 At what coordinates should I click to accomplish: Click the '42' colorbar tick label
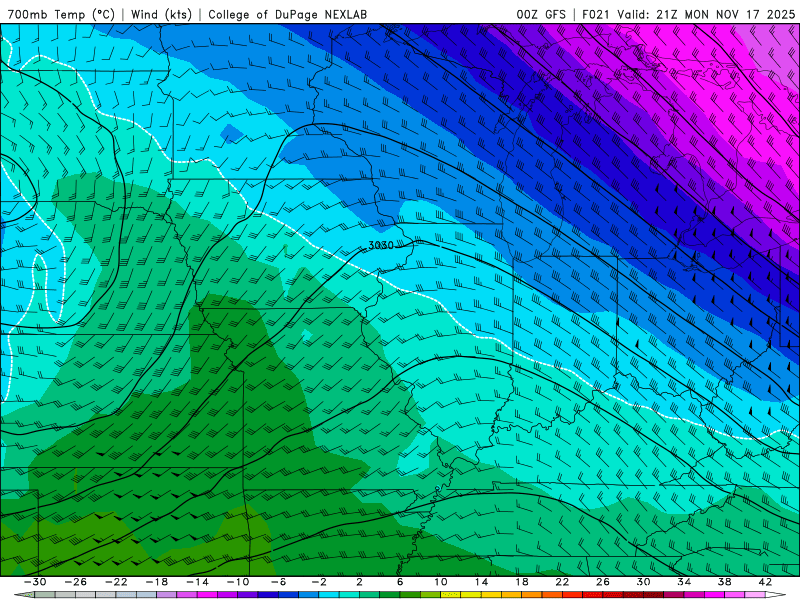(765, 582)
